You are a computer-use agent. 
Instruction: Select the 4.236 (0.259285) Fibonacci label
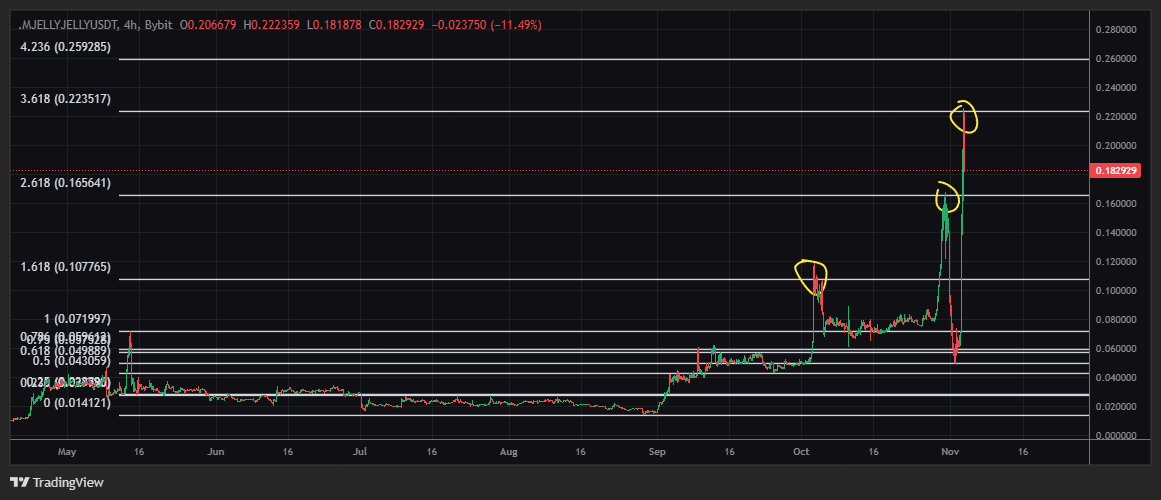(x=65, y=46)
